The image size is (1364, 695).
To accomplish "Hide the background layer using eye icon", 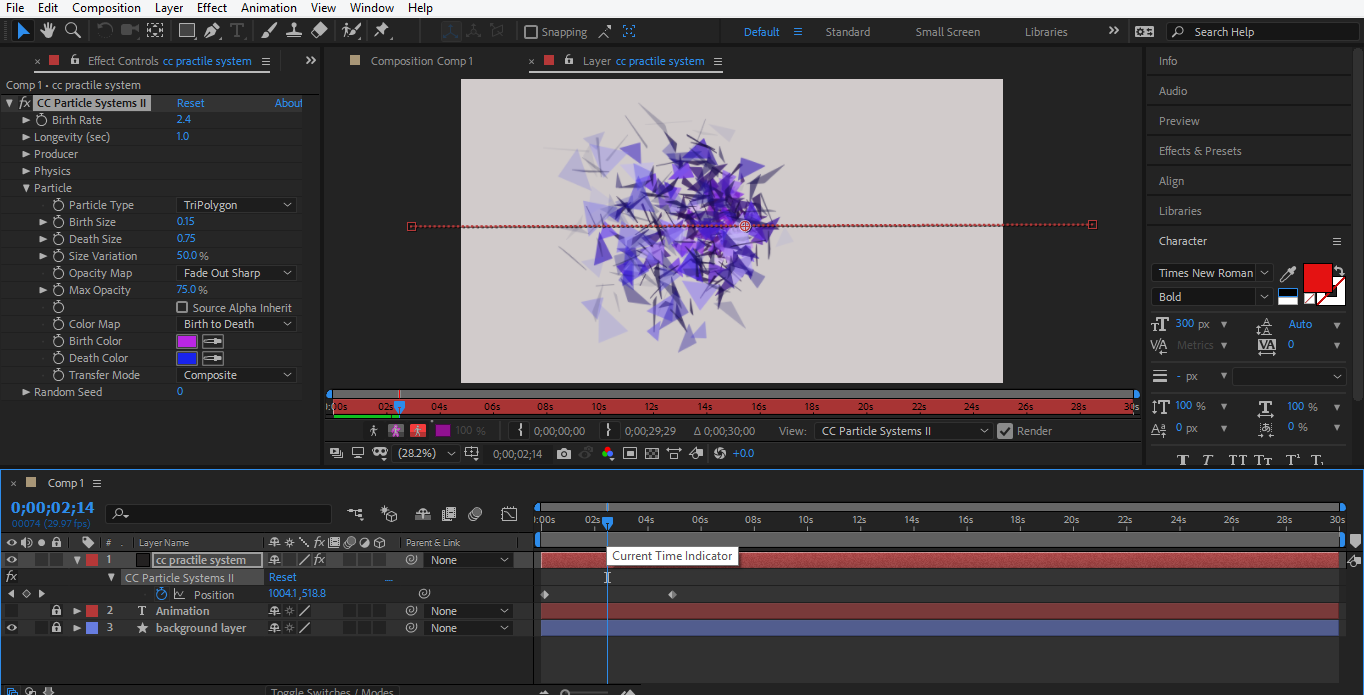I will 12,628.
